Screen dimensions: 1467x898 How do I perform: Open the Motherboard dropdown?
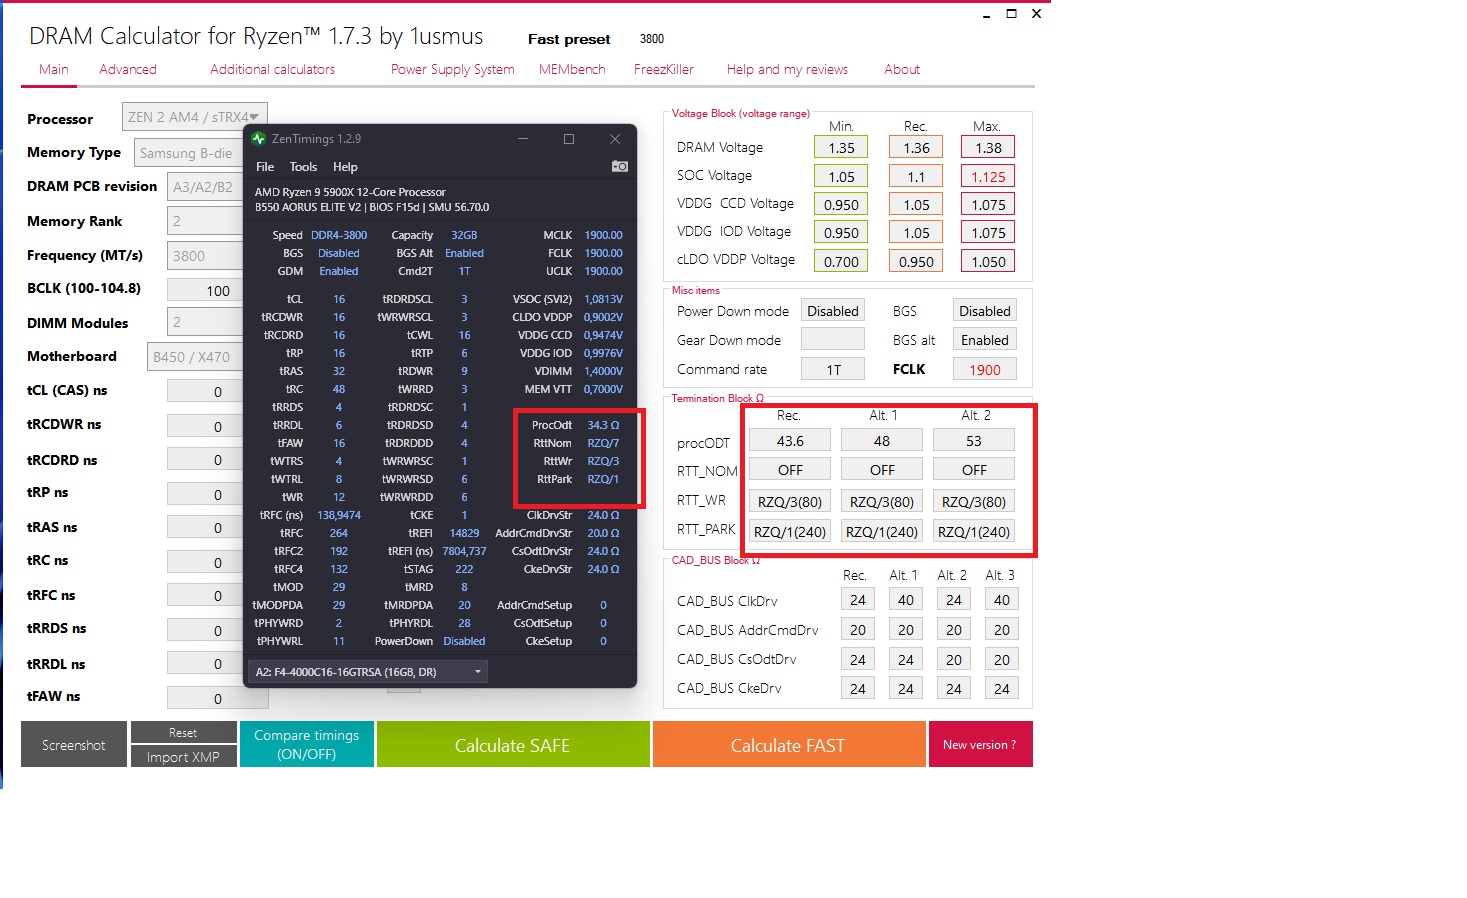click(195, 356)
